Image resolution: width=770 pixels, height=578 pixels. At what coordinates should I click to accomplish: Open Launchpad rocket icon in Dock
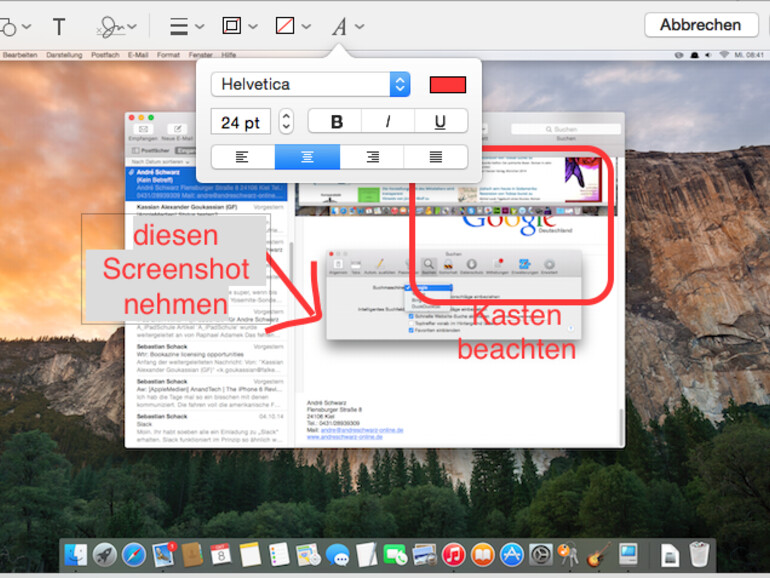coord(105,555)
